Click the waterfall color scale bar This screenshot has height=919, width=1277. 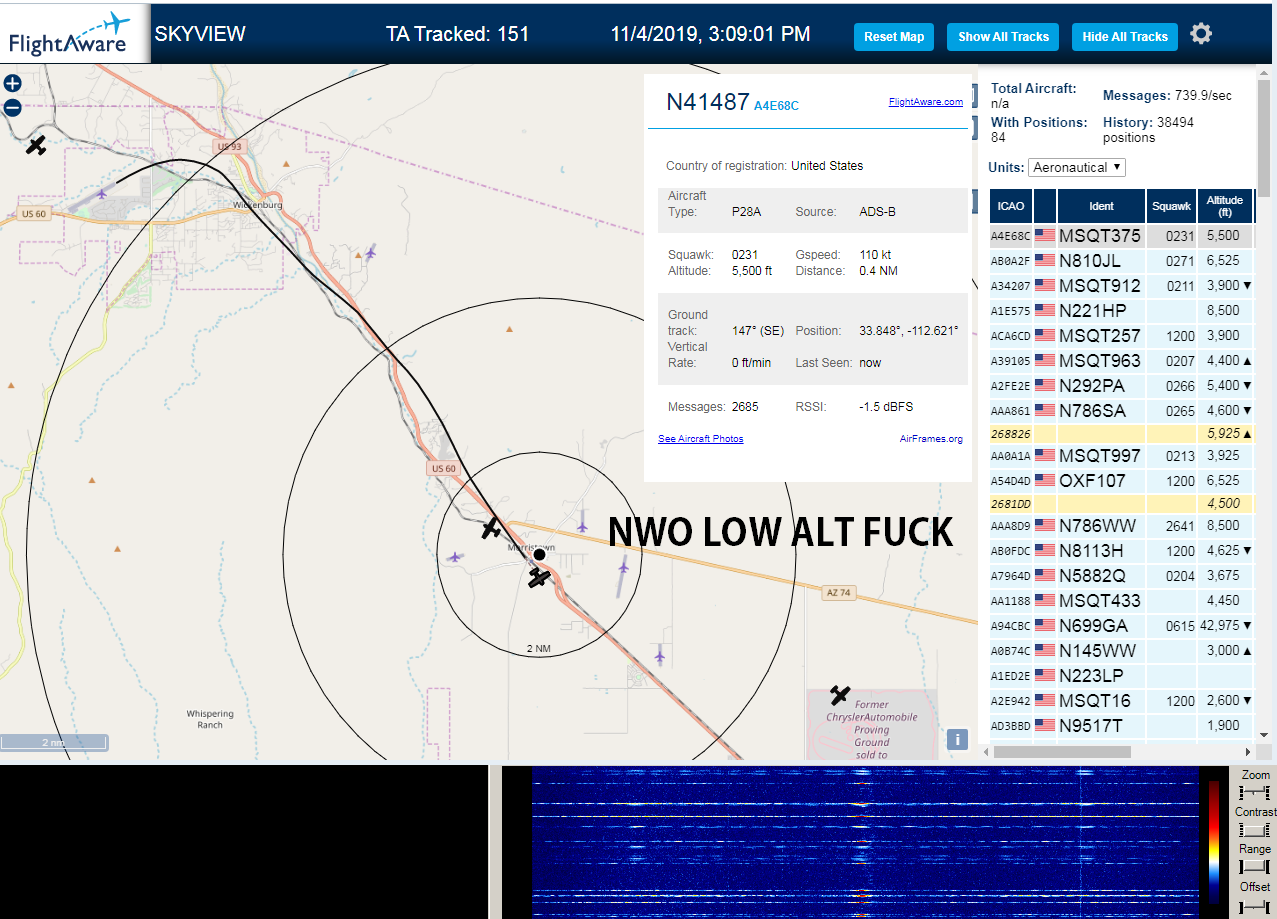[x=1214, y=842]
